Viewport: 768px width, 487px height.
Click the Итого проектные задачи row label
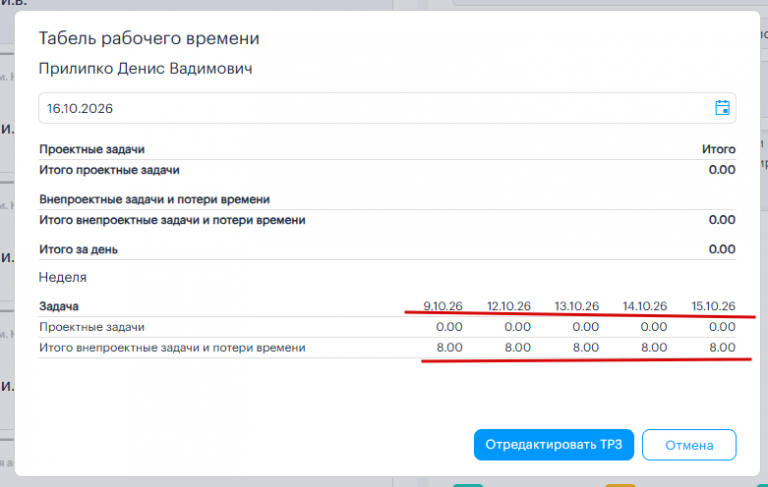[x=109, y=170]
